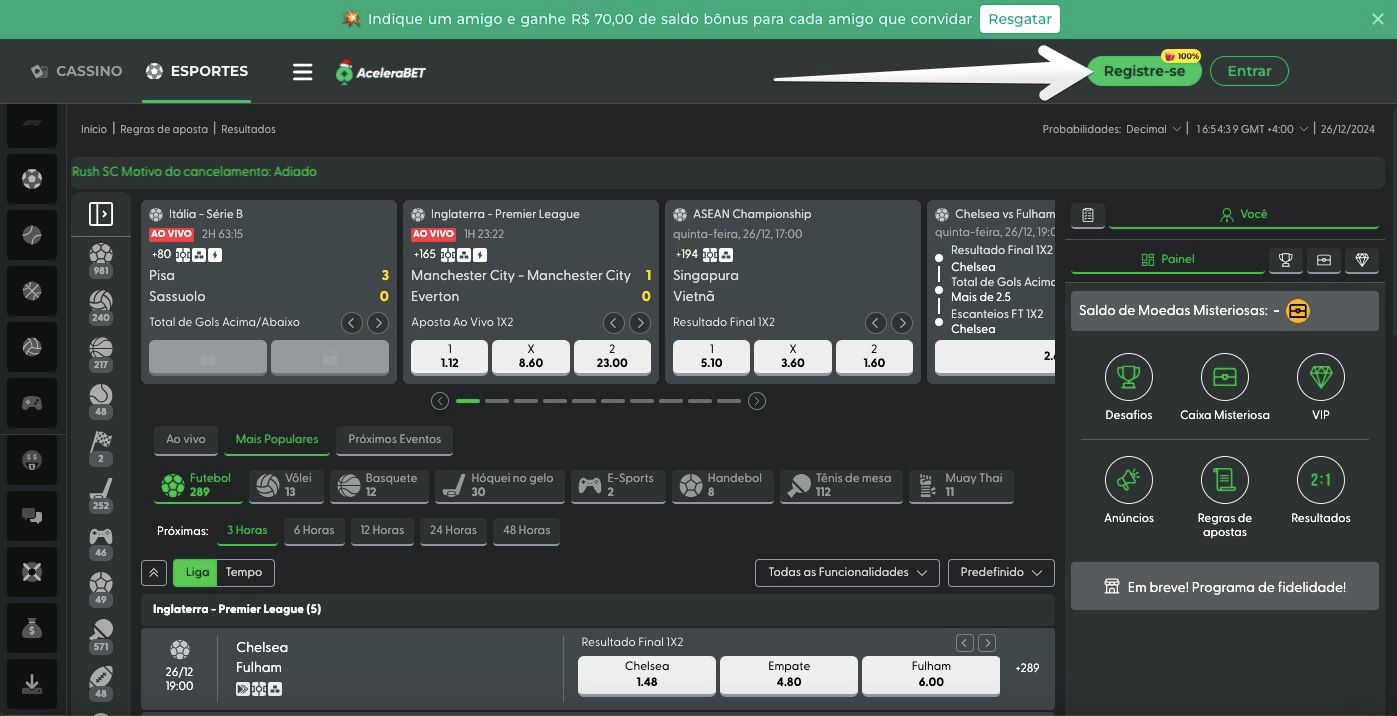Select the 12 Horas time filter

(x=382, y=531)
